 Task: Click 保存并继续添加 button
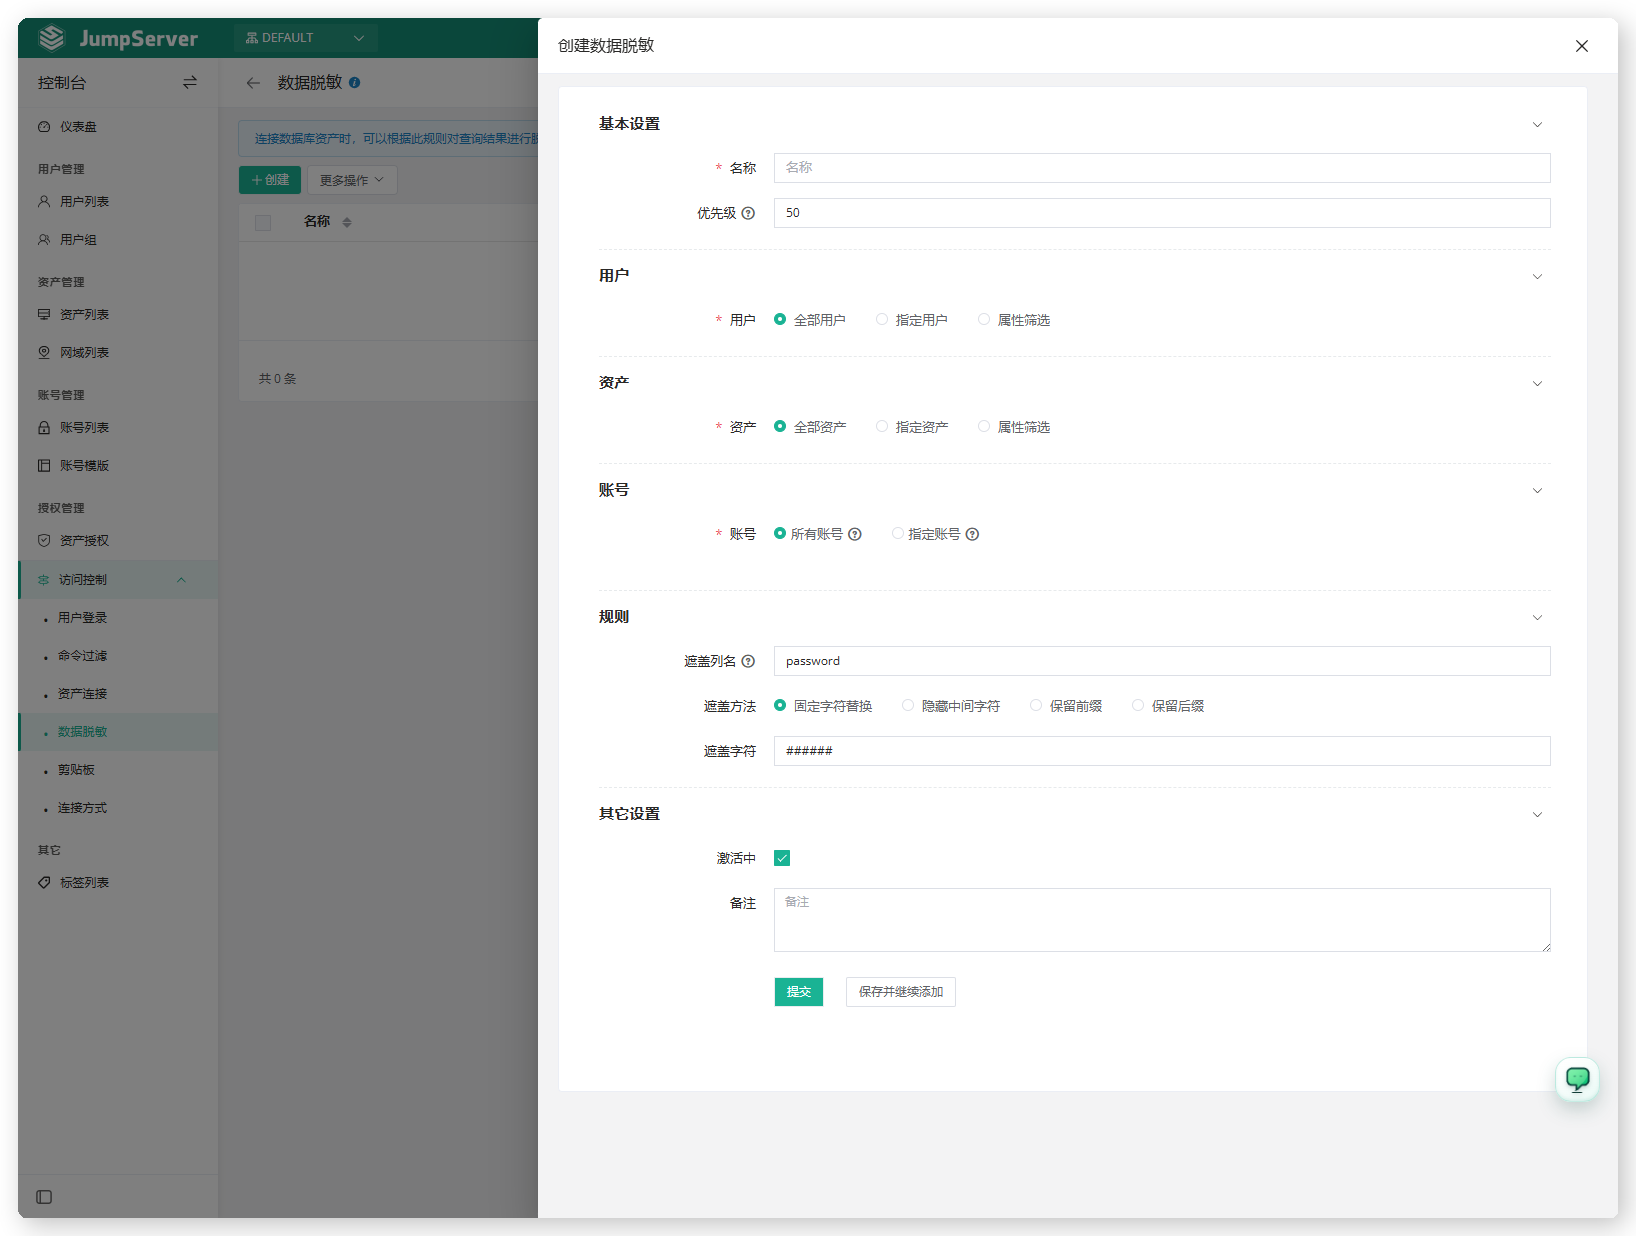(901, 992)
